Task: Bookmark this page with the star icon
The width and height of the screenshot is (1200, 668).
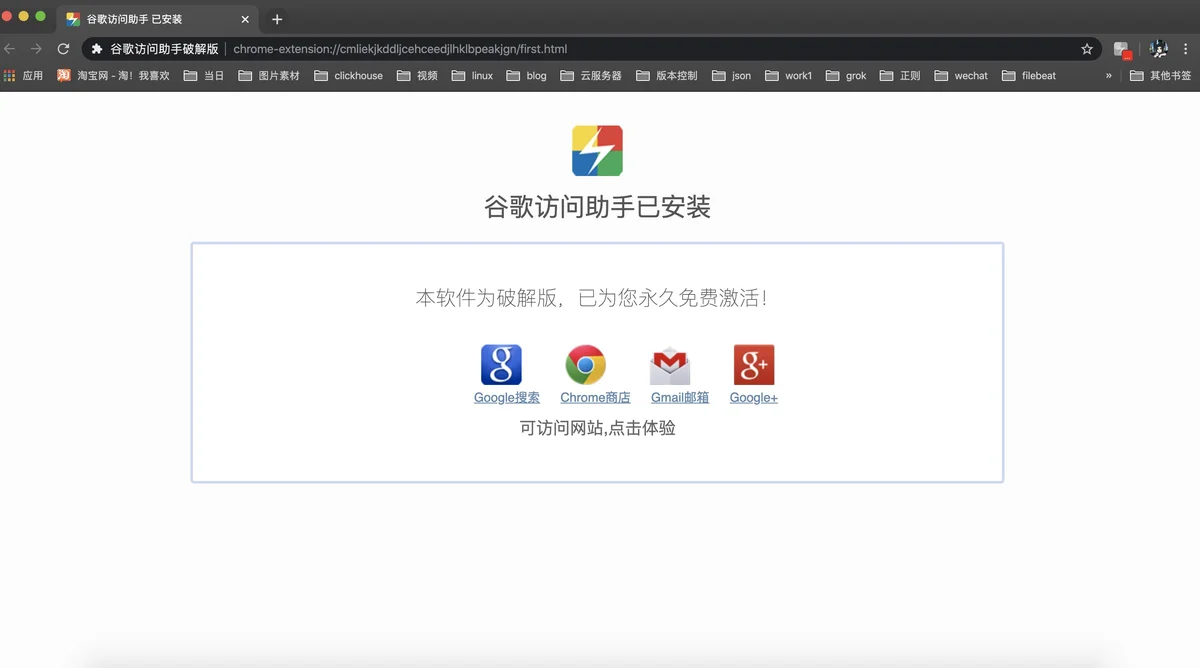Action: tap(1087, 49)
